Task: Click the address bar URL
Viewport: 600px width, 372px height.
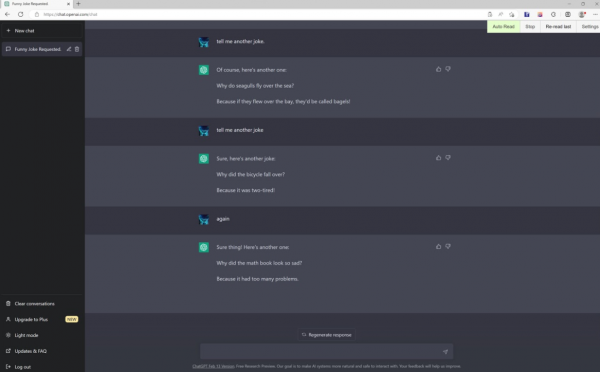Action: point(70,15)
